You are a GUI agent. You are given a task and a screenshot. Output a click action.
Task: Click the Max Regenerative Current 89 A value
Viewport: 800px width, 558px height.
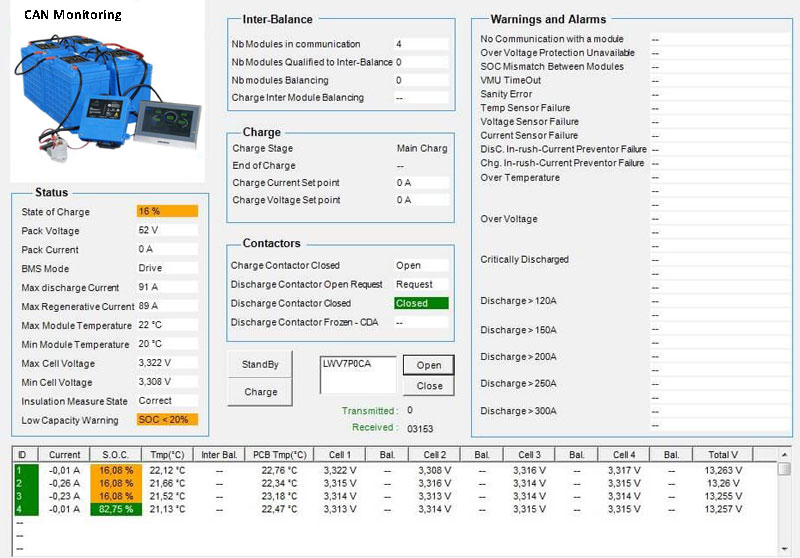pyautogui.click(x=167, y=306)
